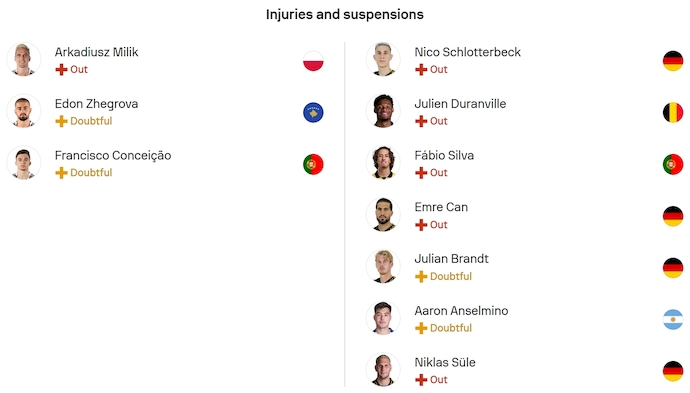Viewport: 690px width, 393px height.
Task: Open Julien Duranville's player photo
Action: click(x=383, y=111)
